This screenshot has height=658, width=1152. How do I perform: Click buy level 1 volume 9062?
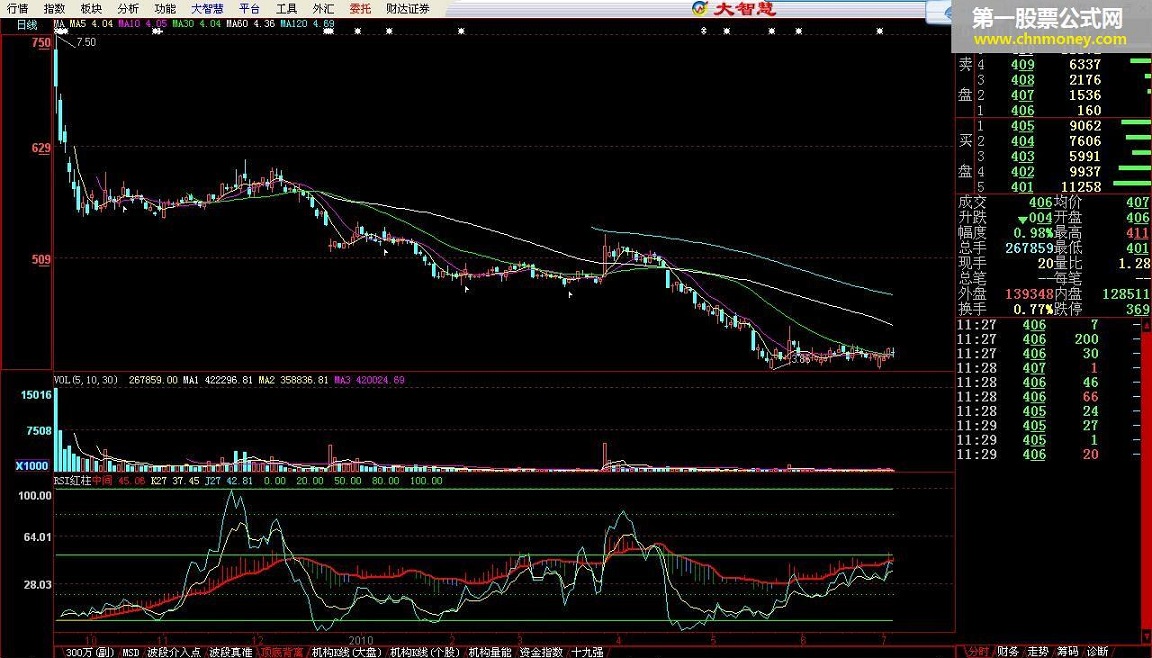pos(1085,126)
